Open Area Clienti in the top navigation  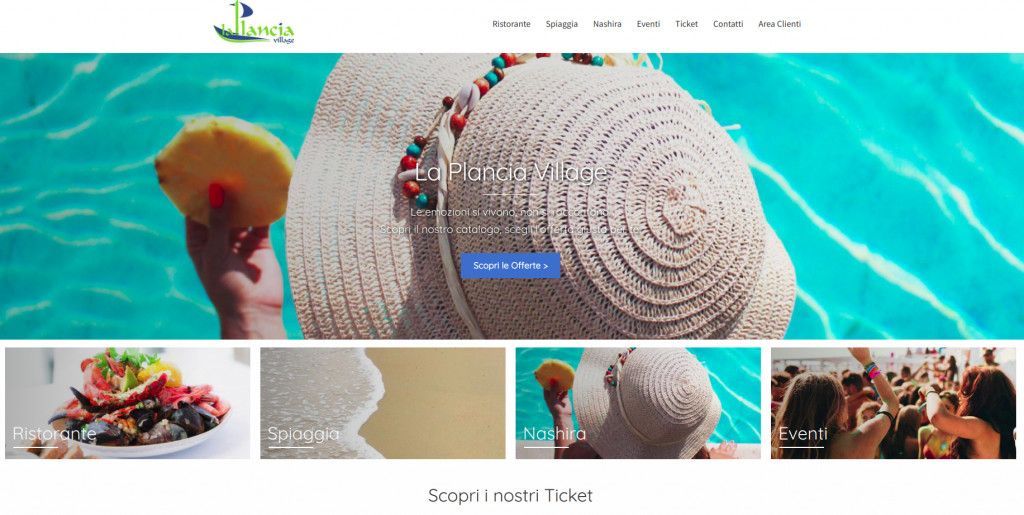pyautogui.click(x=780, y=24)
